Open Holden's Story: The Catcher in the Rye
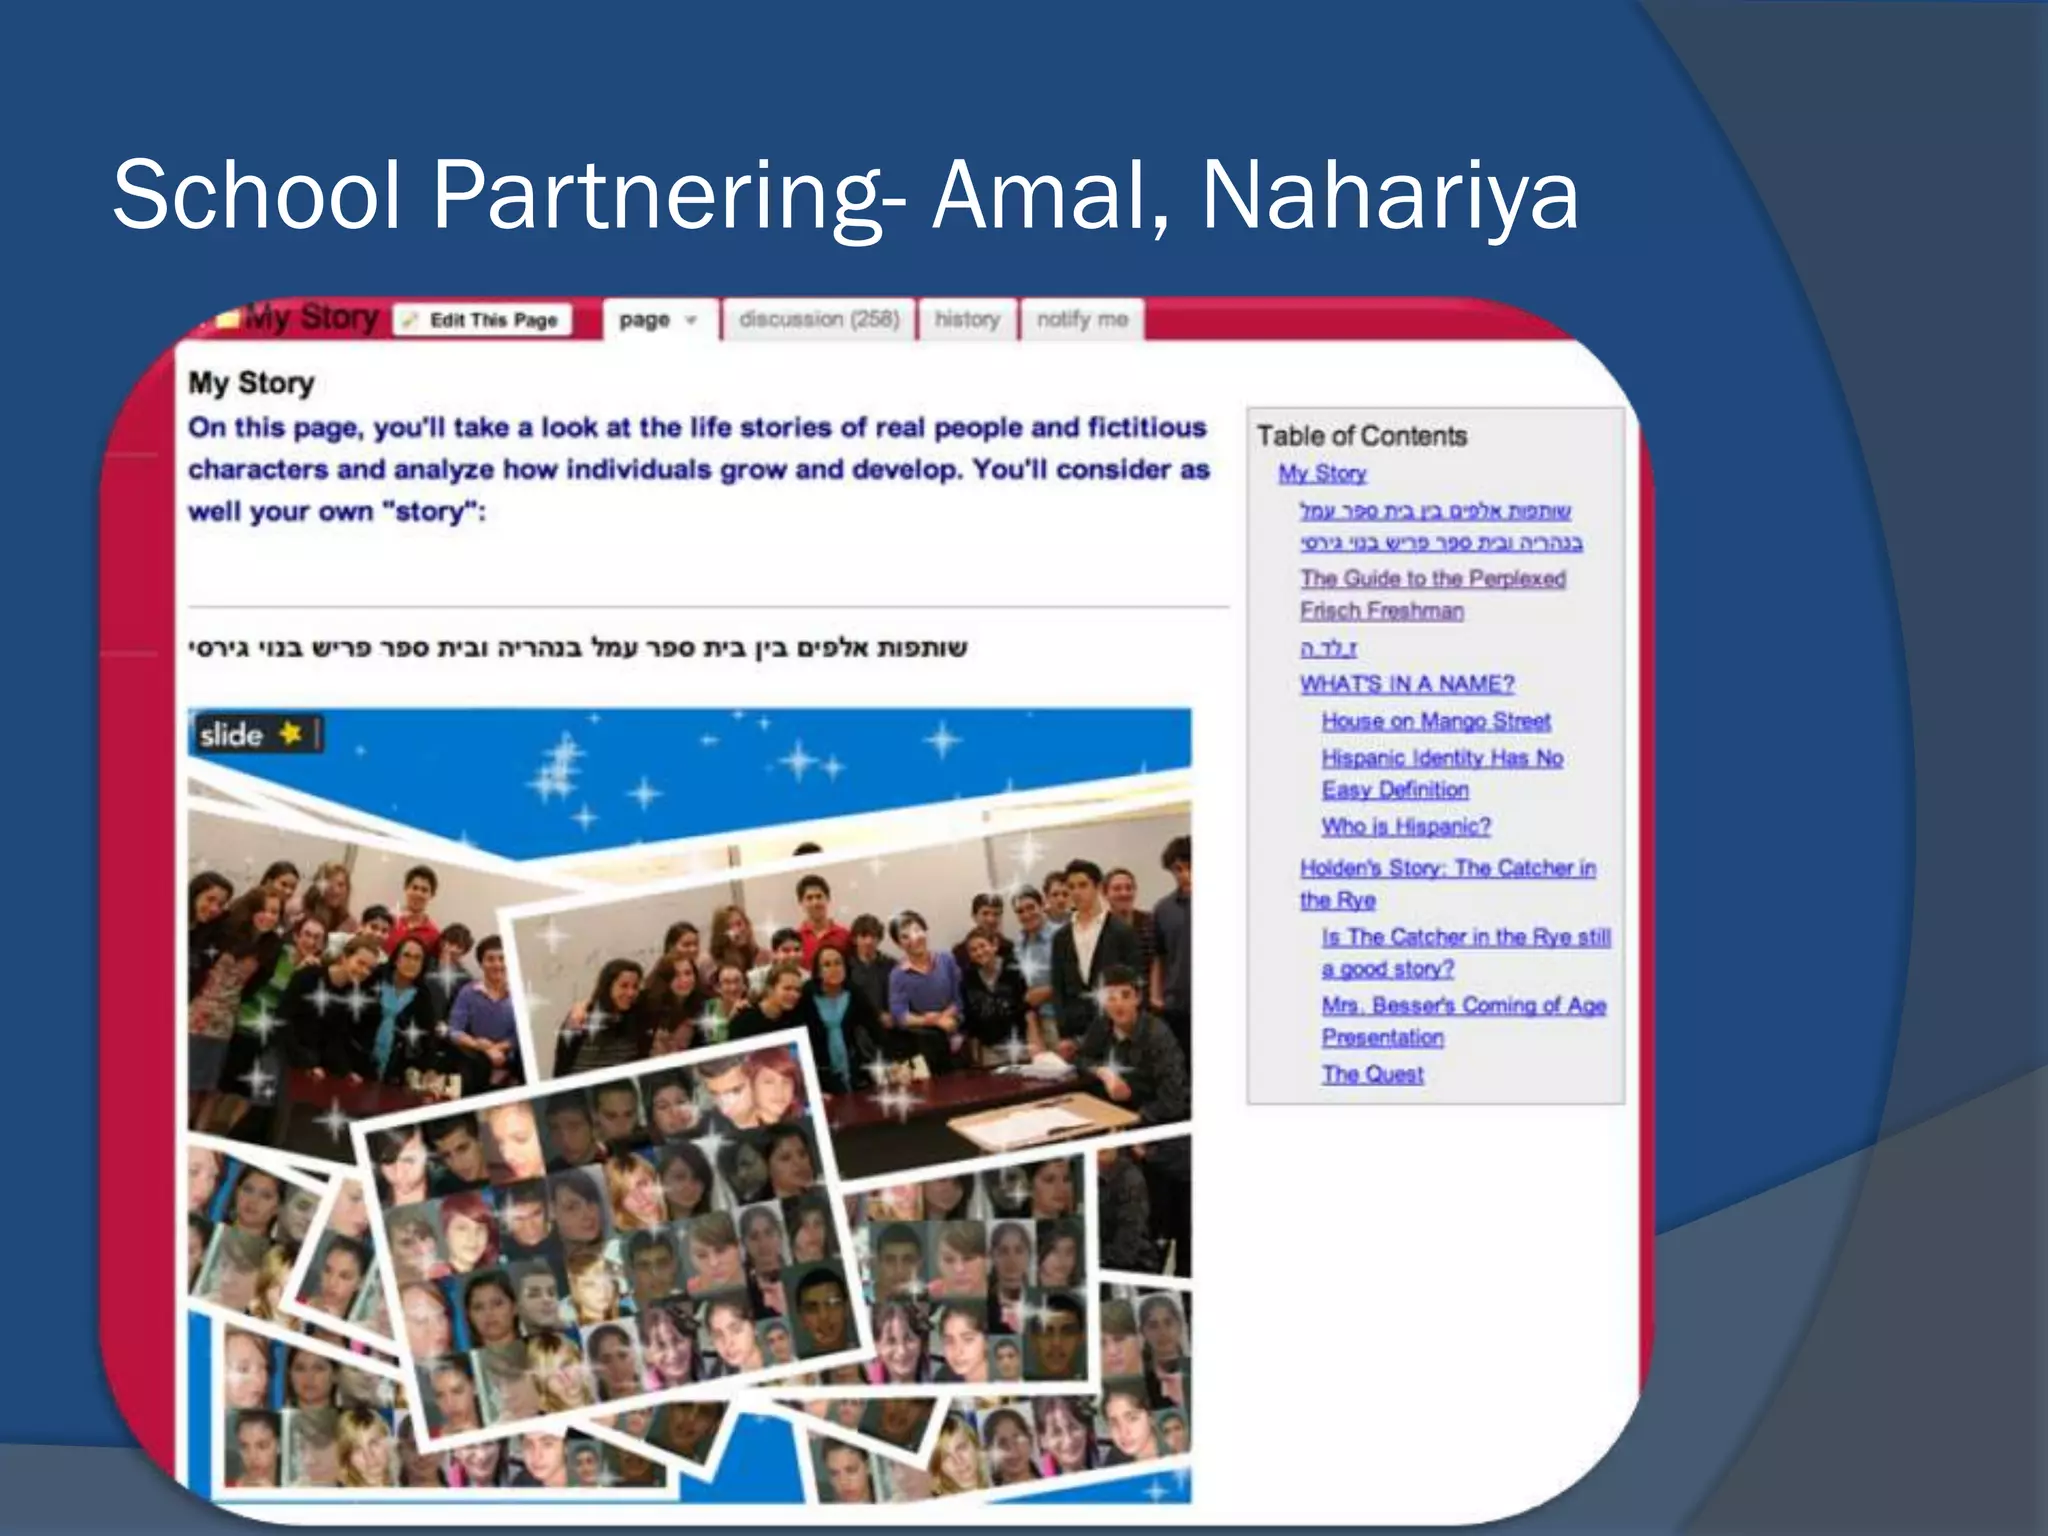Image resolution: width=2048 pixels, height=1536 pixels. pos(1448,884)
